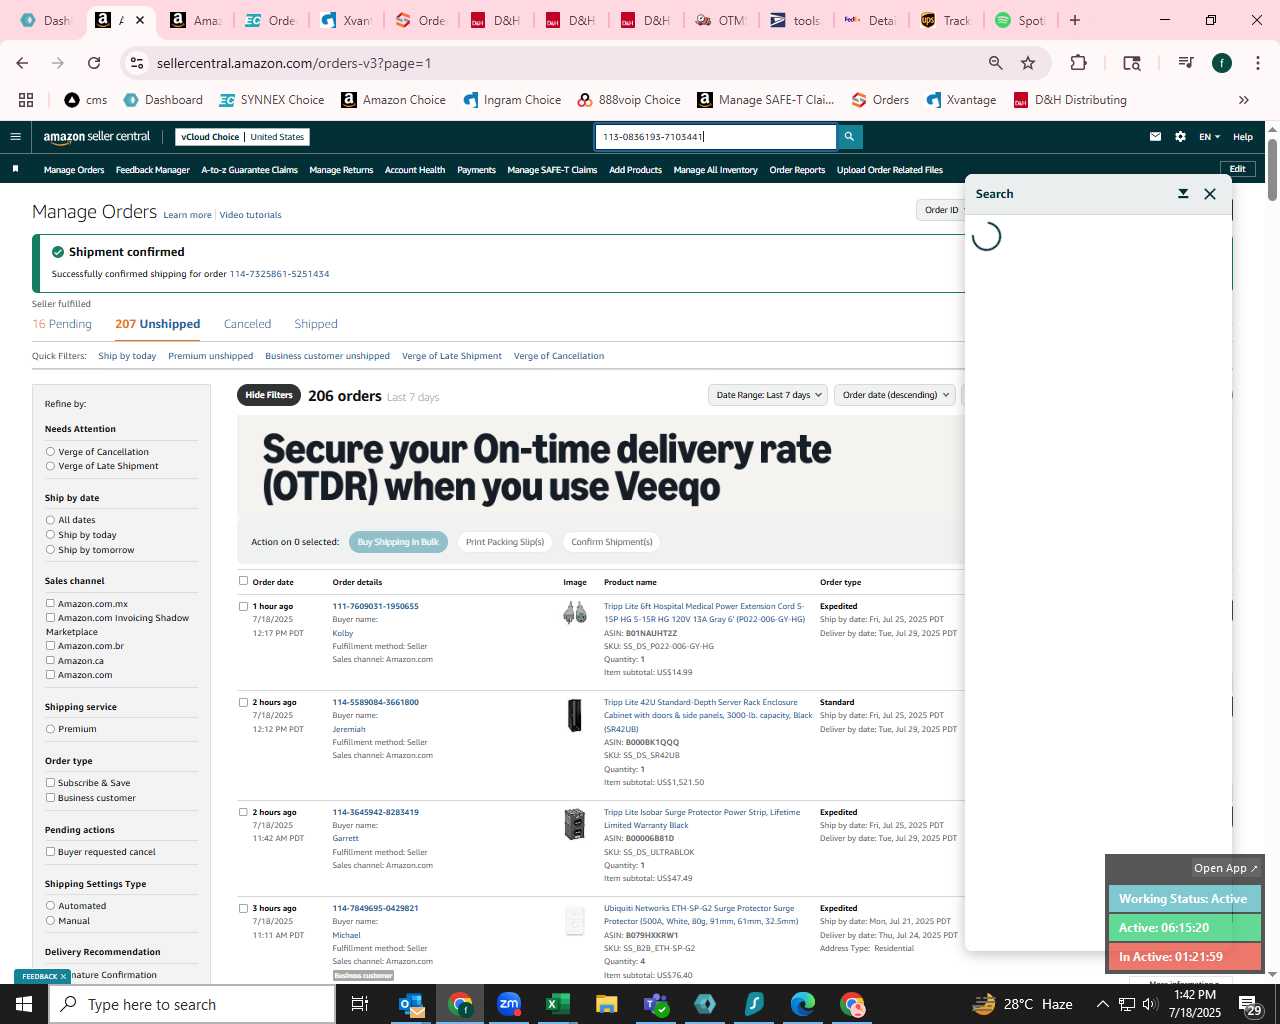Bookmark this page with the star icon
The width and height of the screenshot is (1280, 1024).
tap(1028, 63)
